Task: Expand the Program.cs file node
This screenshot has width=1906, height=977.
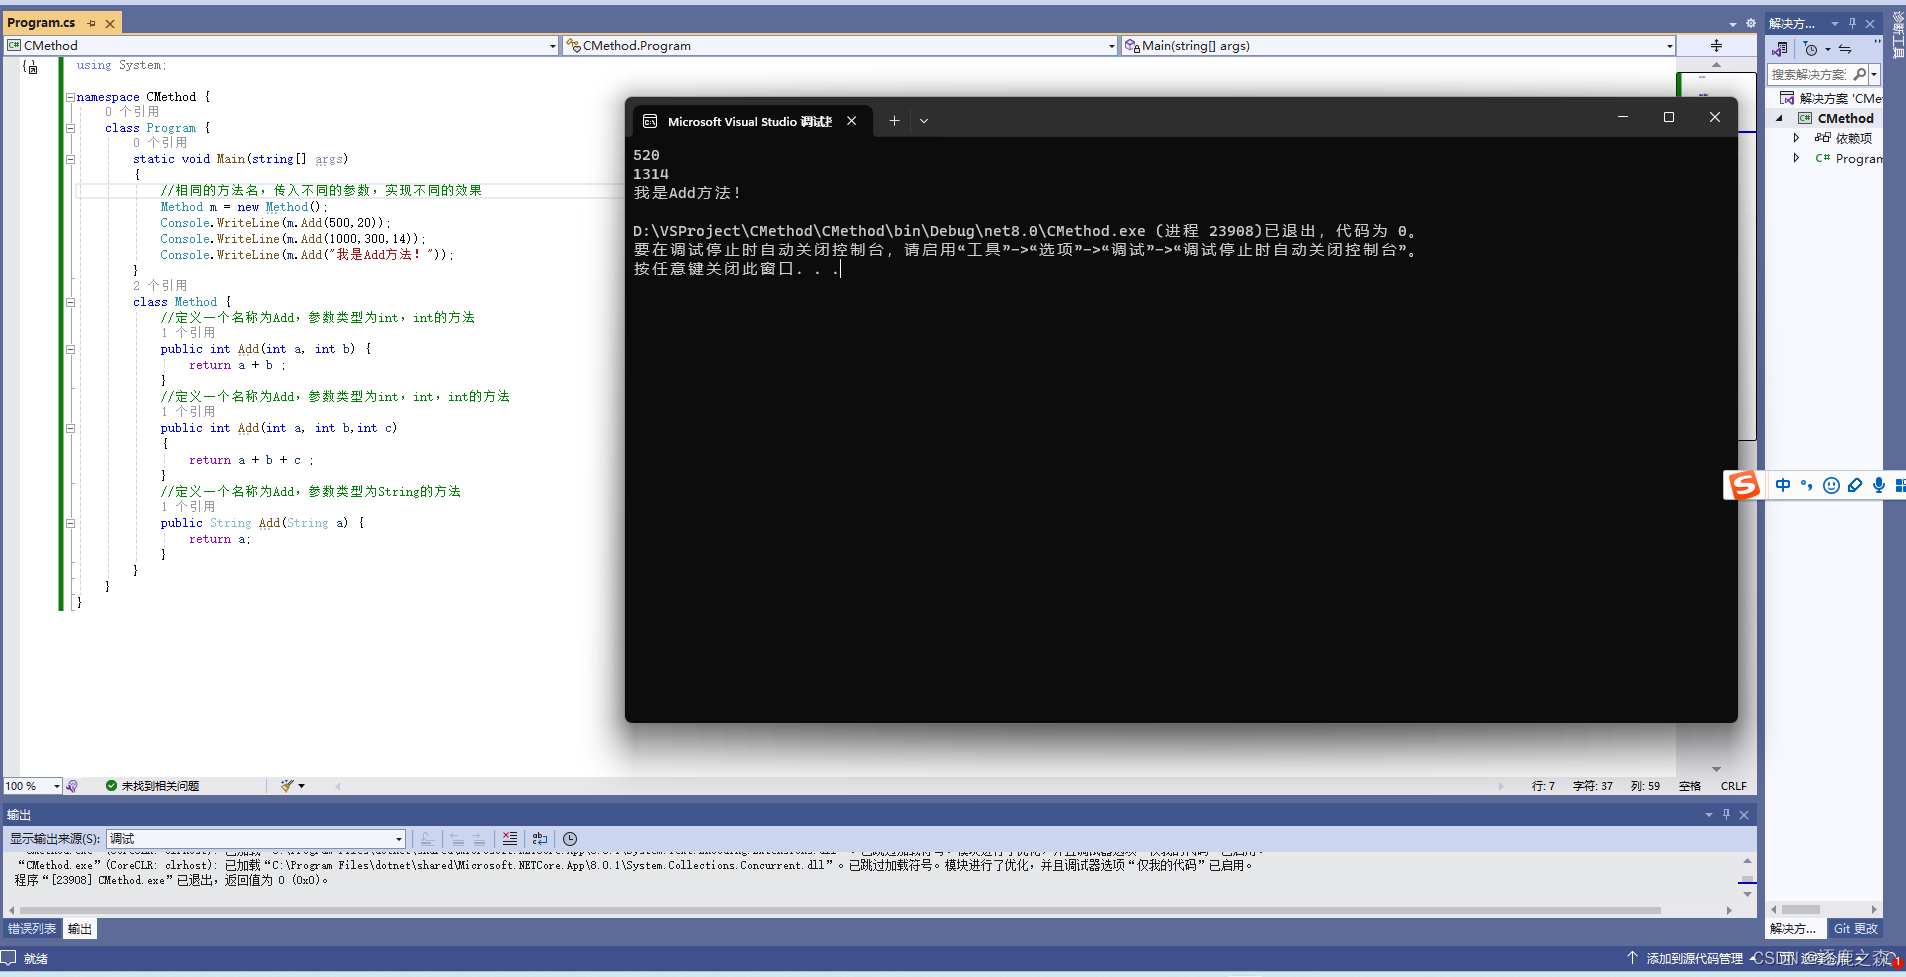Action: tap(1796, 158)
